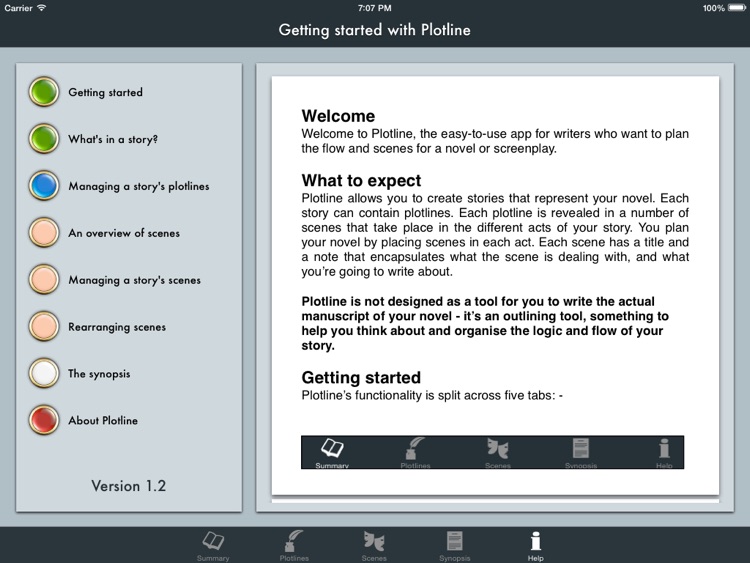
Task: Click the Getting started heading in help page
Action: click(x=361, y=377)
